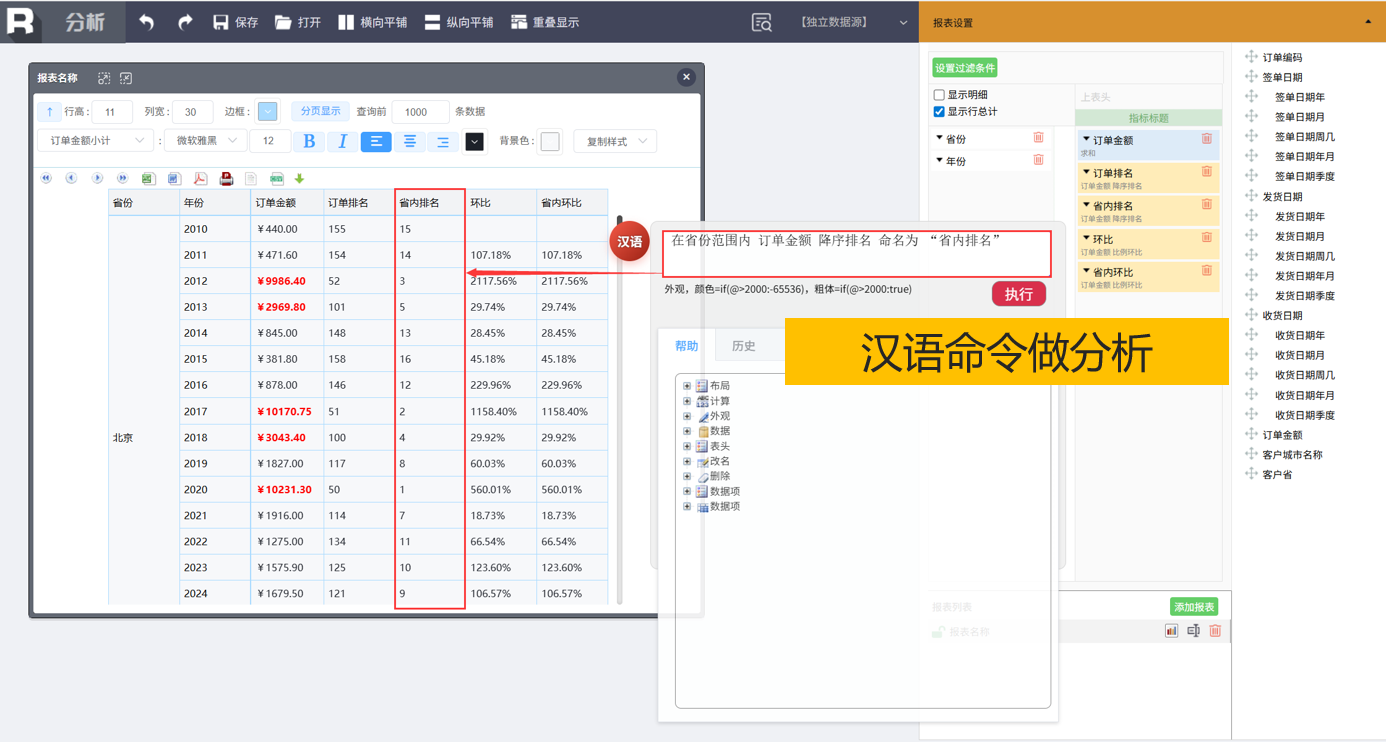Expand the 布局 tree node
Viewport: 1386px width, 742px height.
click(x=687, y=386)
